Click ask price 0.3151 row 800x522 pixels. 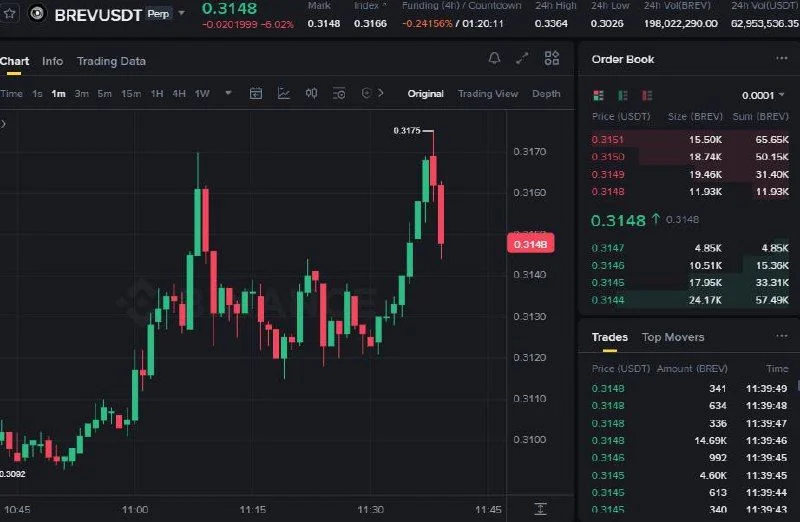click(x=690, y=140)
